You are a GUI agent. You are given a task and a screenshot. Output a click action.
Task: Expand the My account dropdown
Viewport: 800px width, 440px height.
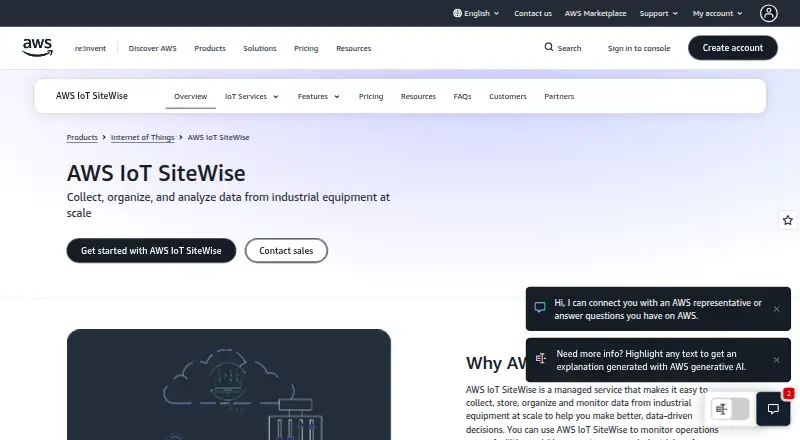coord(717,13)
